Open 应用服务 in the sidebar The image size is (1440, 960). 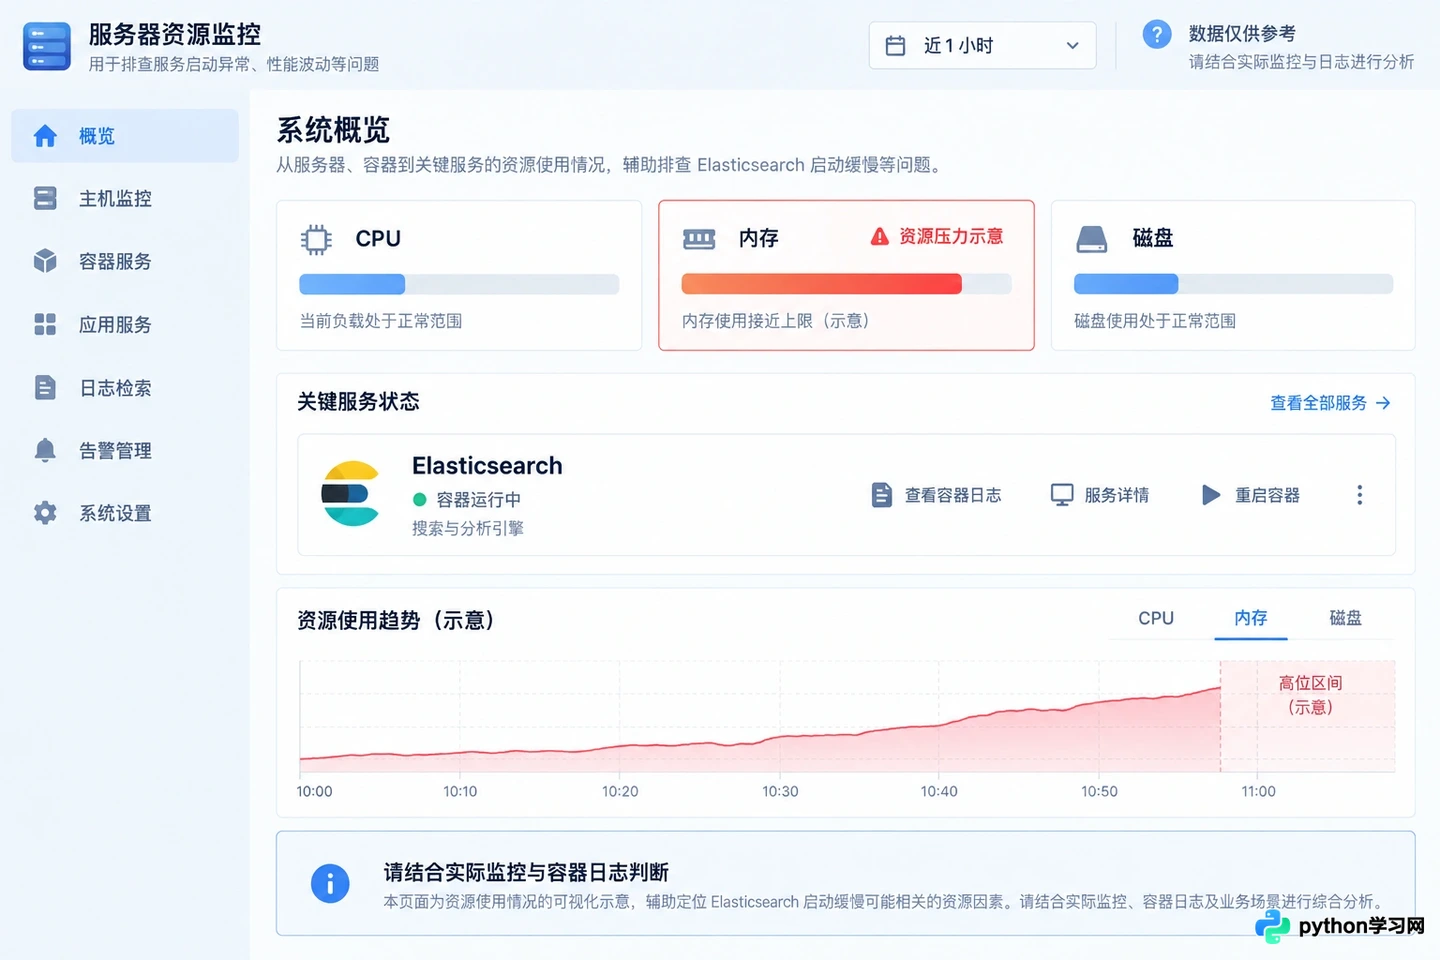125,324
